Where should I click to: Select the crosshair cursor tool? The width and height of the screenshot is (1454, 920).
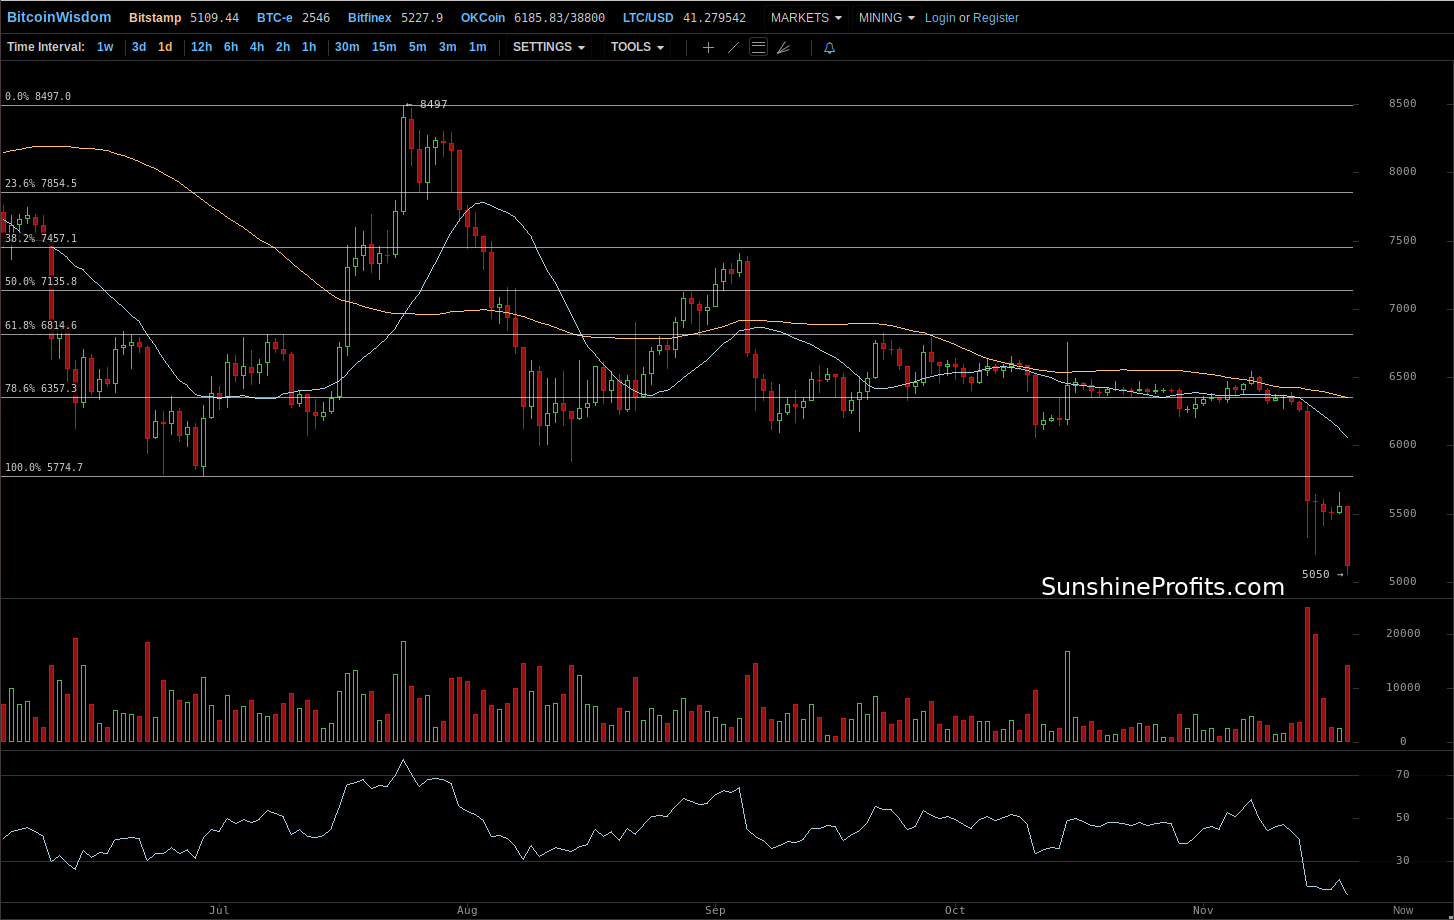click(x=708, y=47)
